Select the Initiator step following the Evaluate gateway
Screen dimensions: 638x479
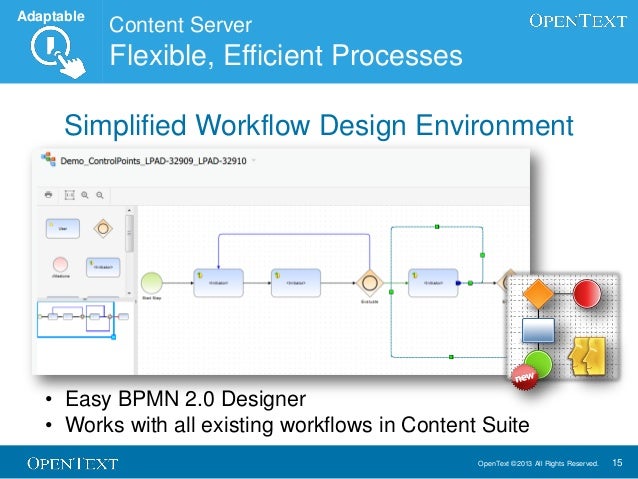coord(433,283)
